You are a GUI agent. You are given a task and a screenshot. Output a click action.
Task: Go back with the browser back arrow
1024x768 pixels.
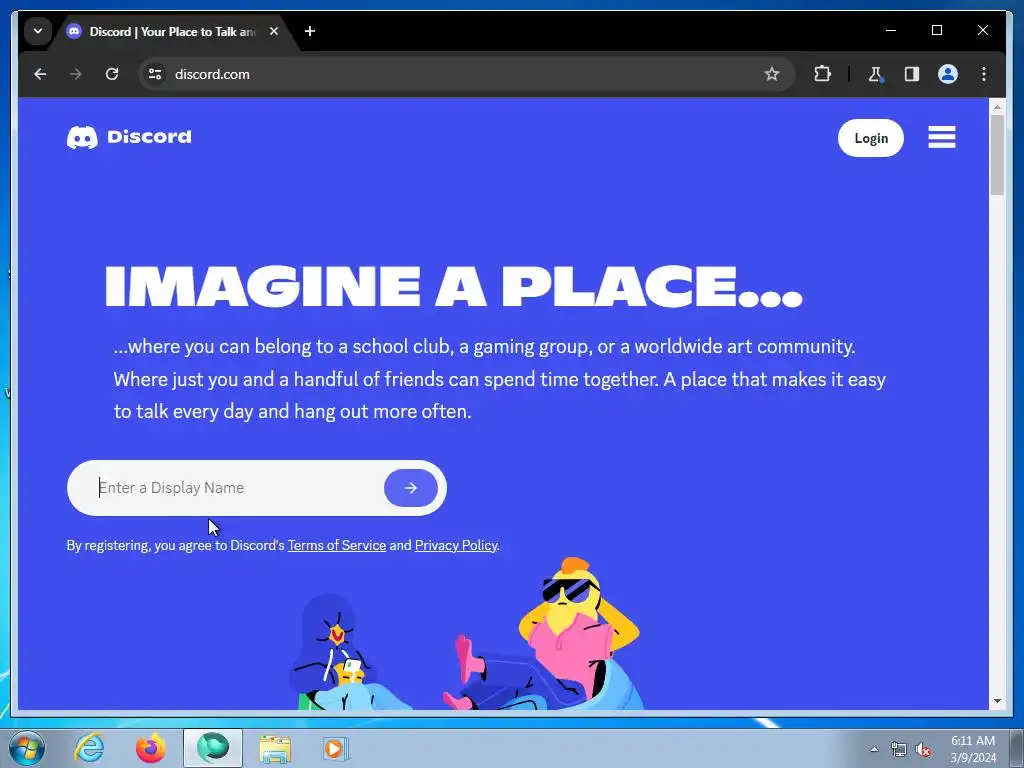point(40,74)
